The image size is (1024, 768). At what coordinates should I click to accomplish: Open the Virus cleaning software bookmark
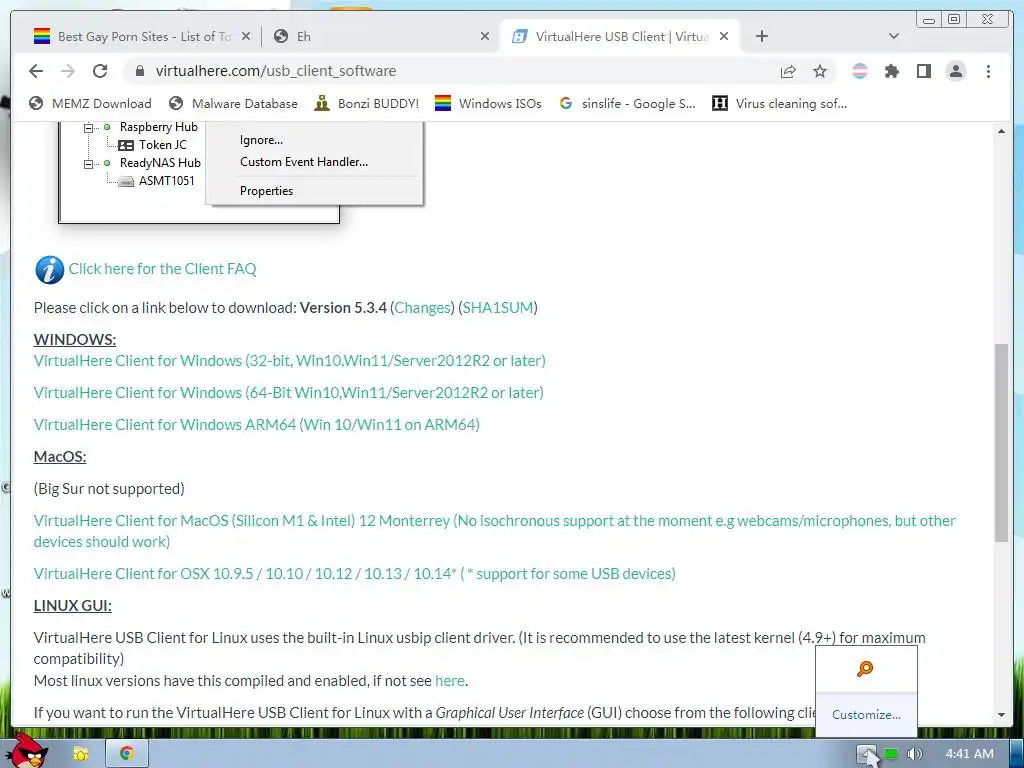[779, 103]
